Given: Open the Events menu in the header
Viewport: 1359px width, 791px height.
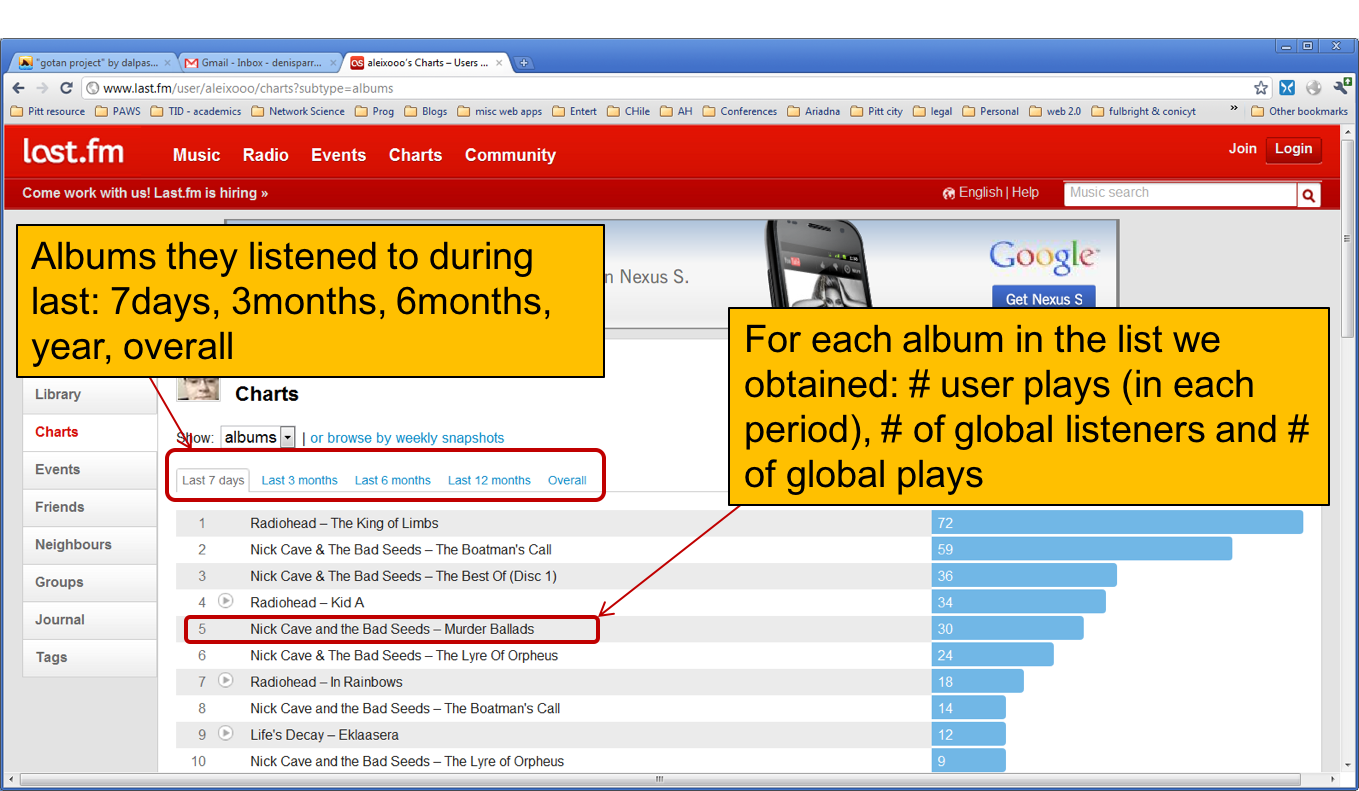Looking at the screenshot, I should 338,155.
